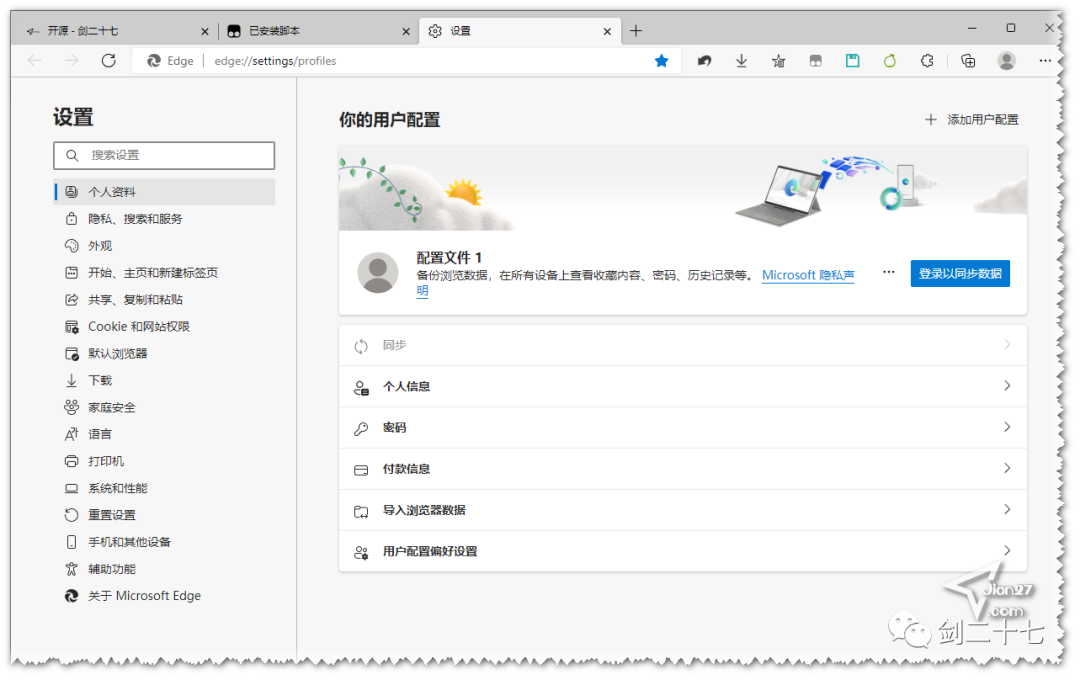This screenshot has width=1080, height=680.
Task: Expand the 个人信息 row chevron
Action: 1007,386
